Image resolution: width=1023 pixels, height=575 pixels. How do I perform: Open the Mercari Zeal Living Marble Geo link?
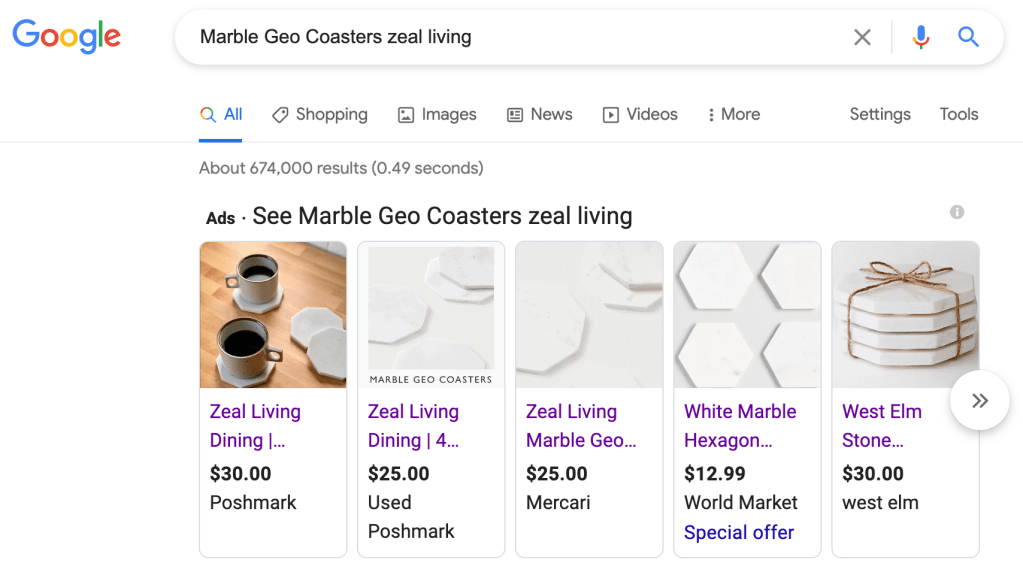(581, 425)
